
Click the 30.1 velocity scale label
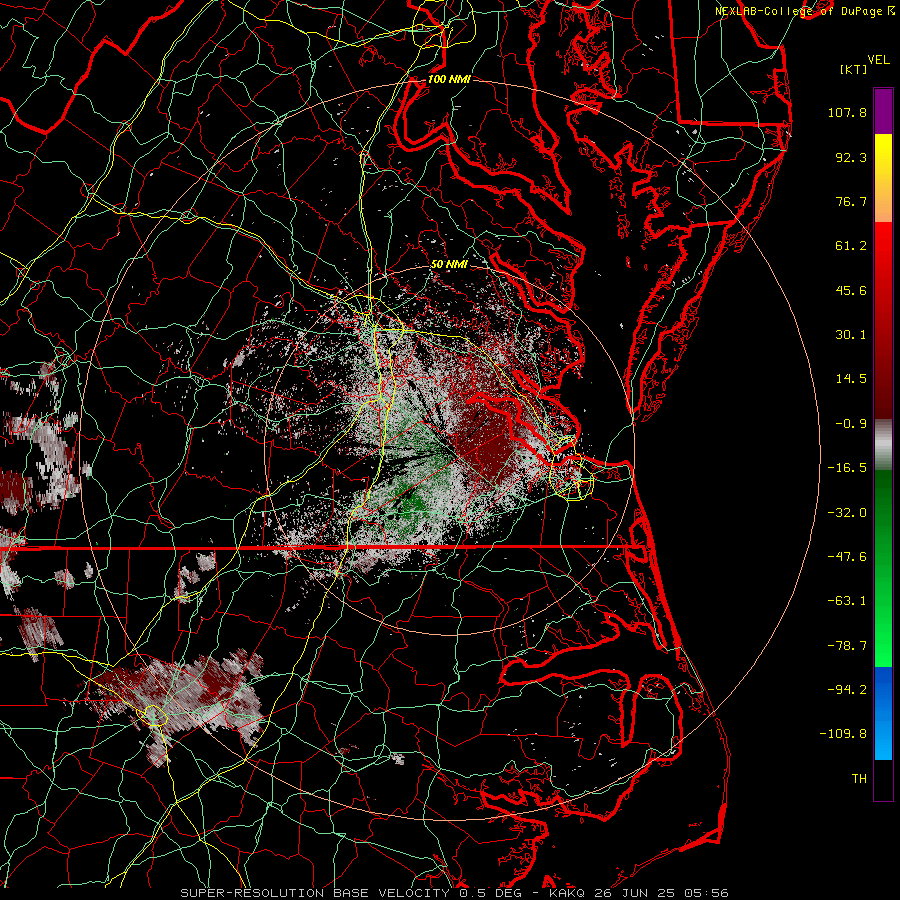[851, 335]
